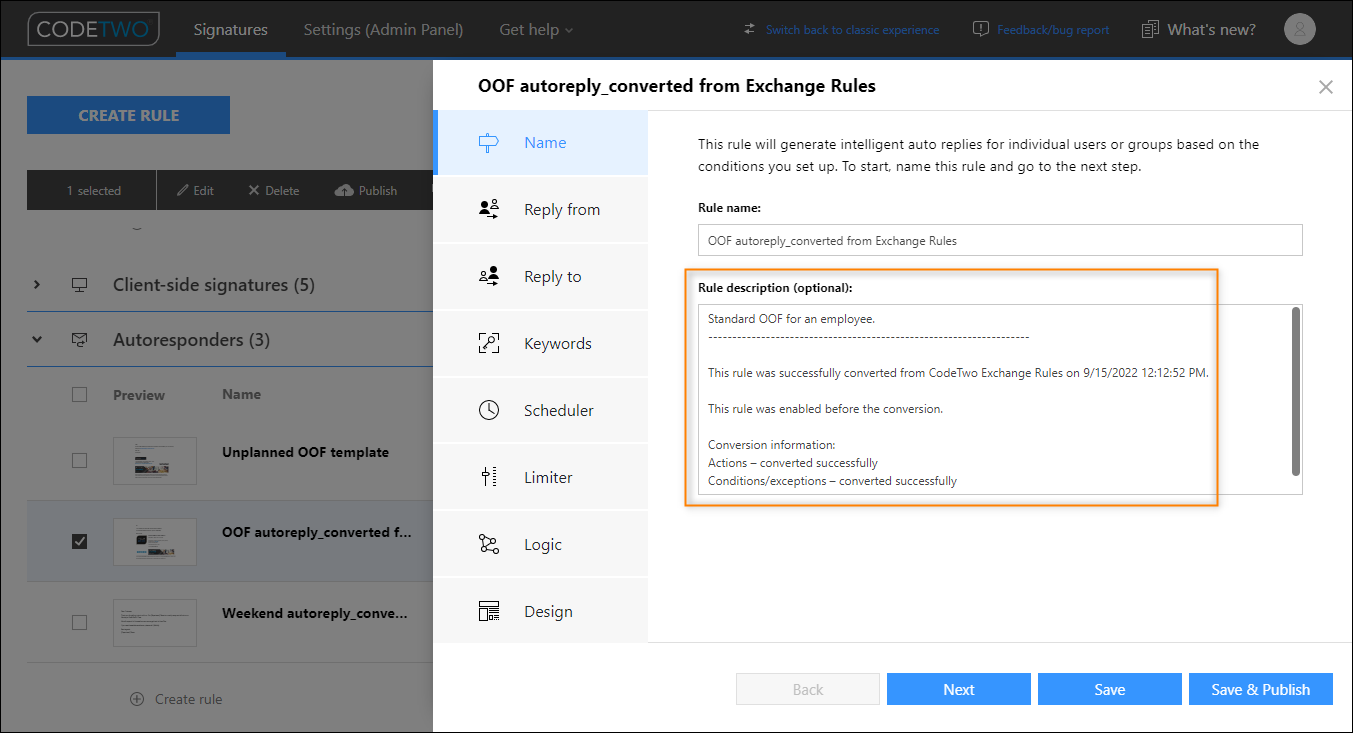This screenshot has width=1353, height=733.
Task: Click the Reply from people icon
Action: (488, 209)
